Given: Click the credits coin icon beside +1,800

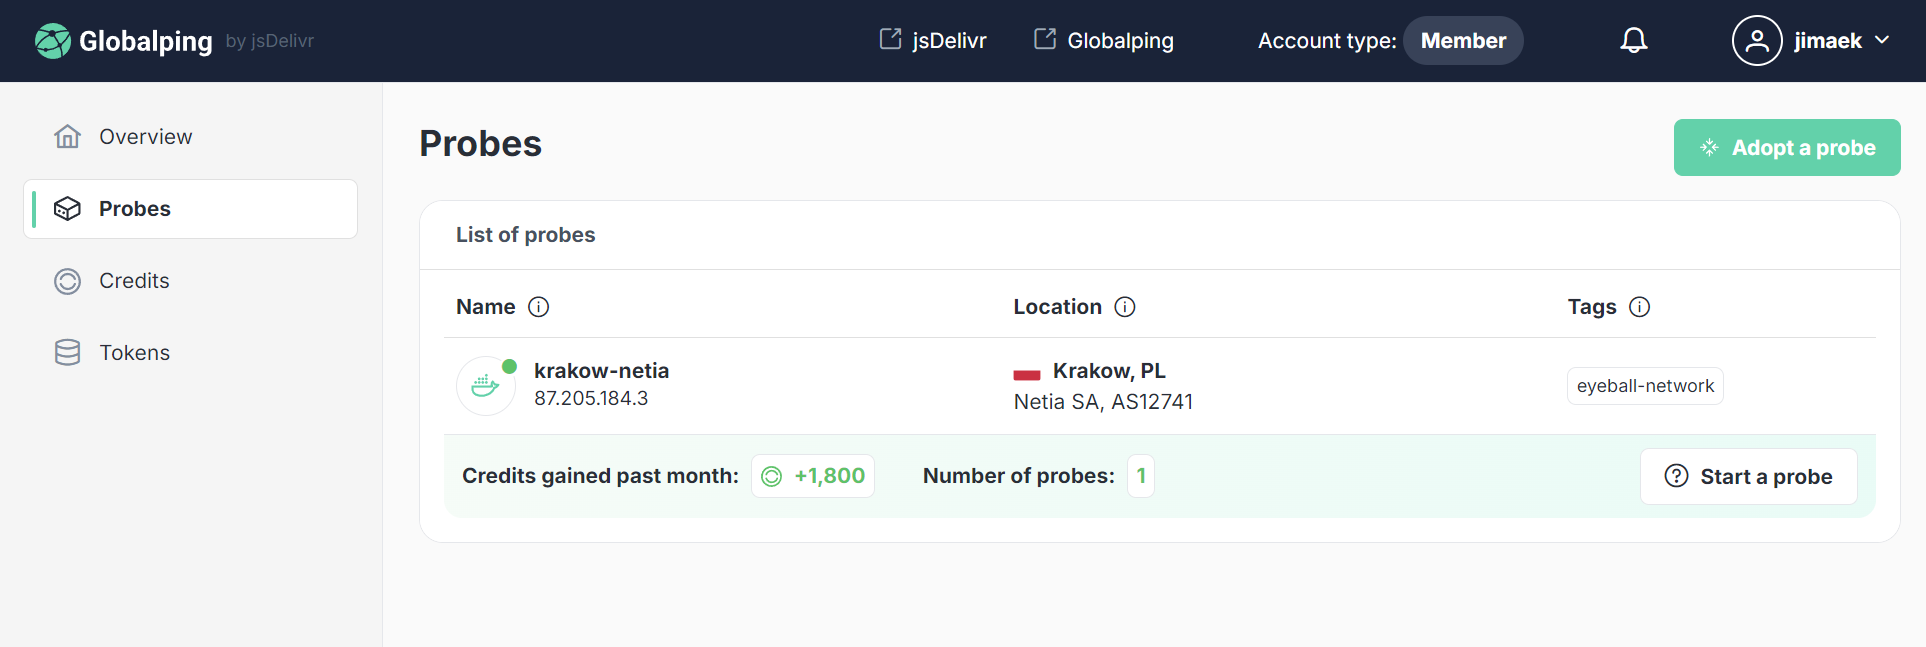Looking at the screenshot, I should click(772, 476).
